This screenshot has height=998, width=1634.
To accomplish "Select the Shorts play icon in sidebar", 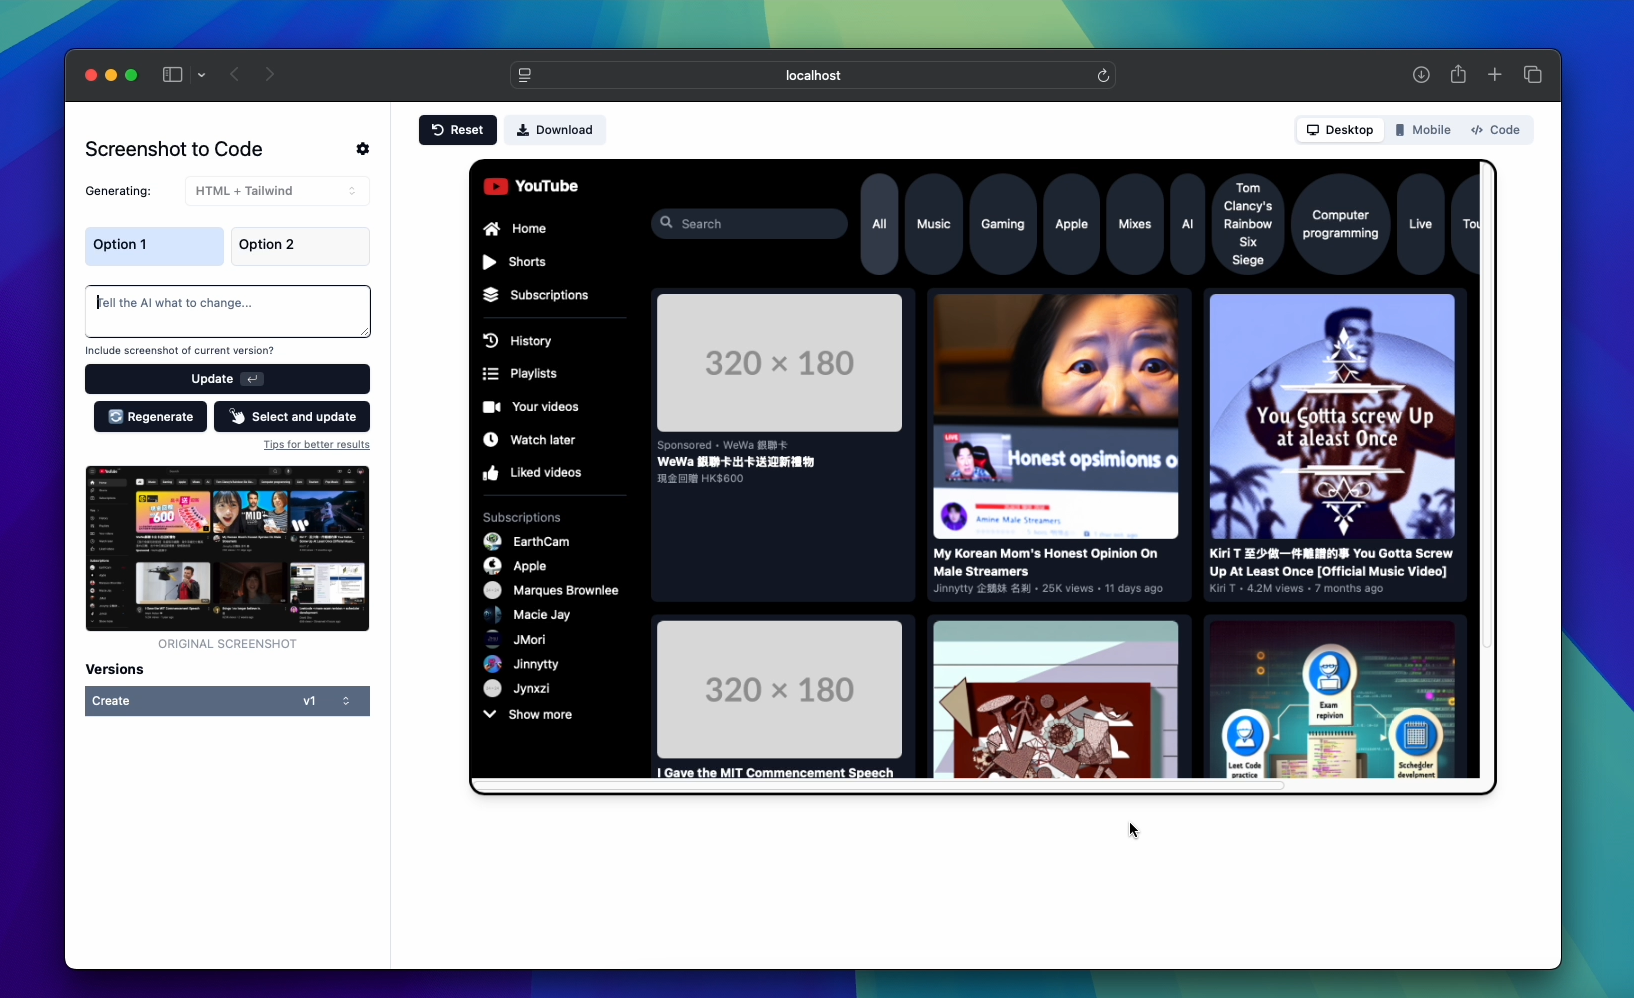I will (490, 262).
